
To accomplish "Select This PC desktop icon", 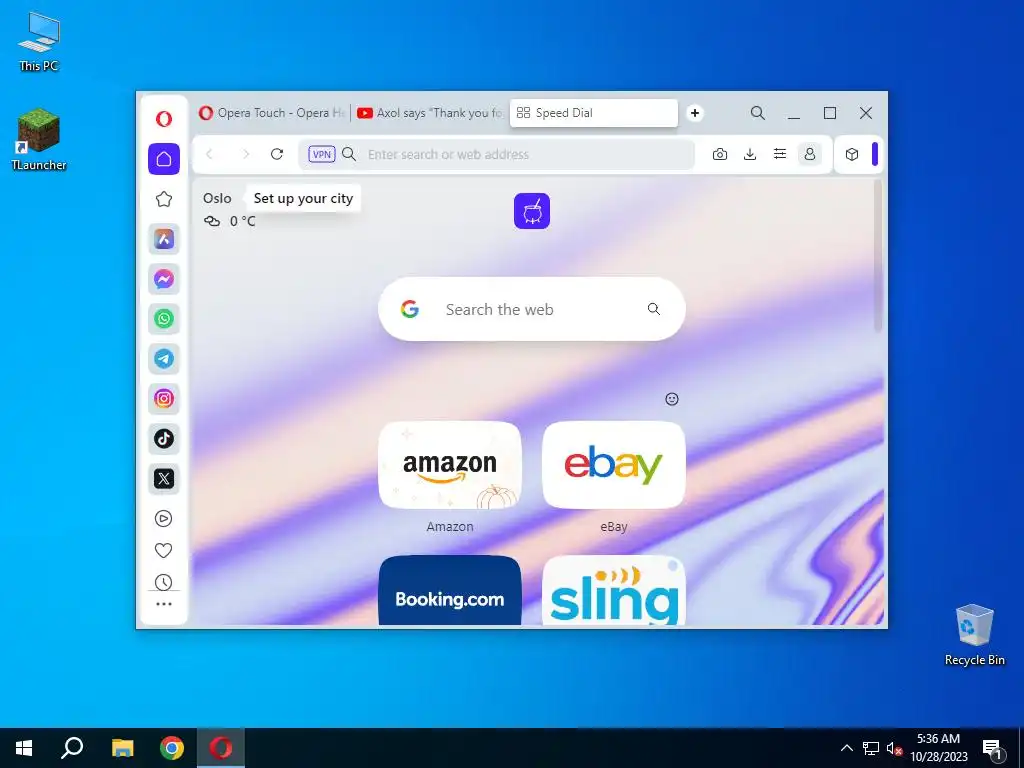I will (x=39, y=42).
